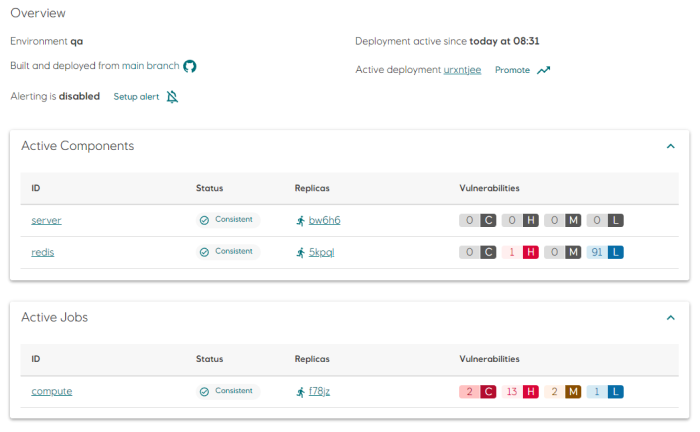Open the compute job link
The height and width of the screenshot is (432, 700).
click(x=52, y=391)
